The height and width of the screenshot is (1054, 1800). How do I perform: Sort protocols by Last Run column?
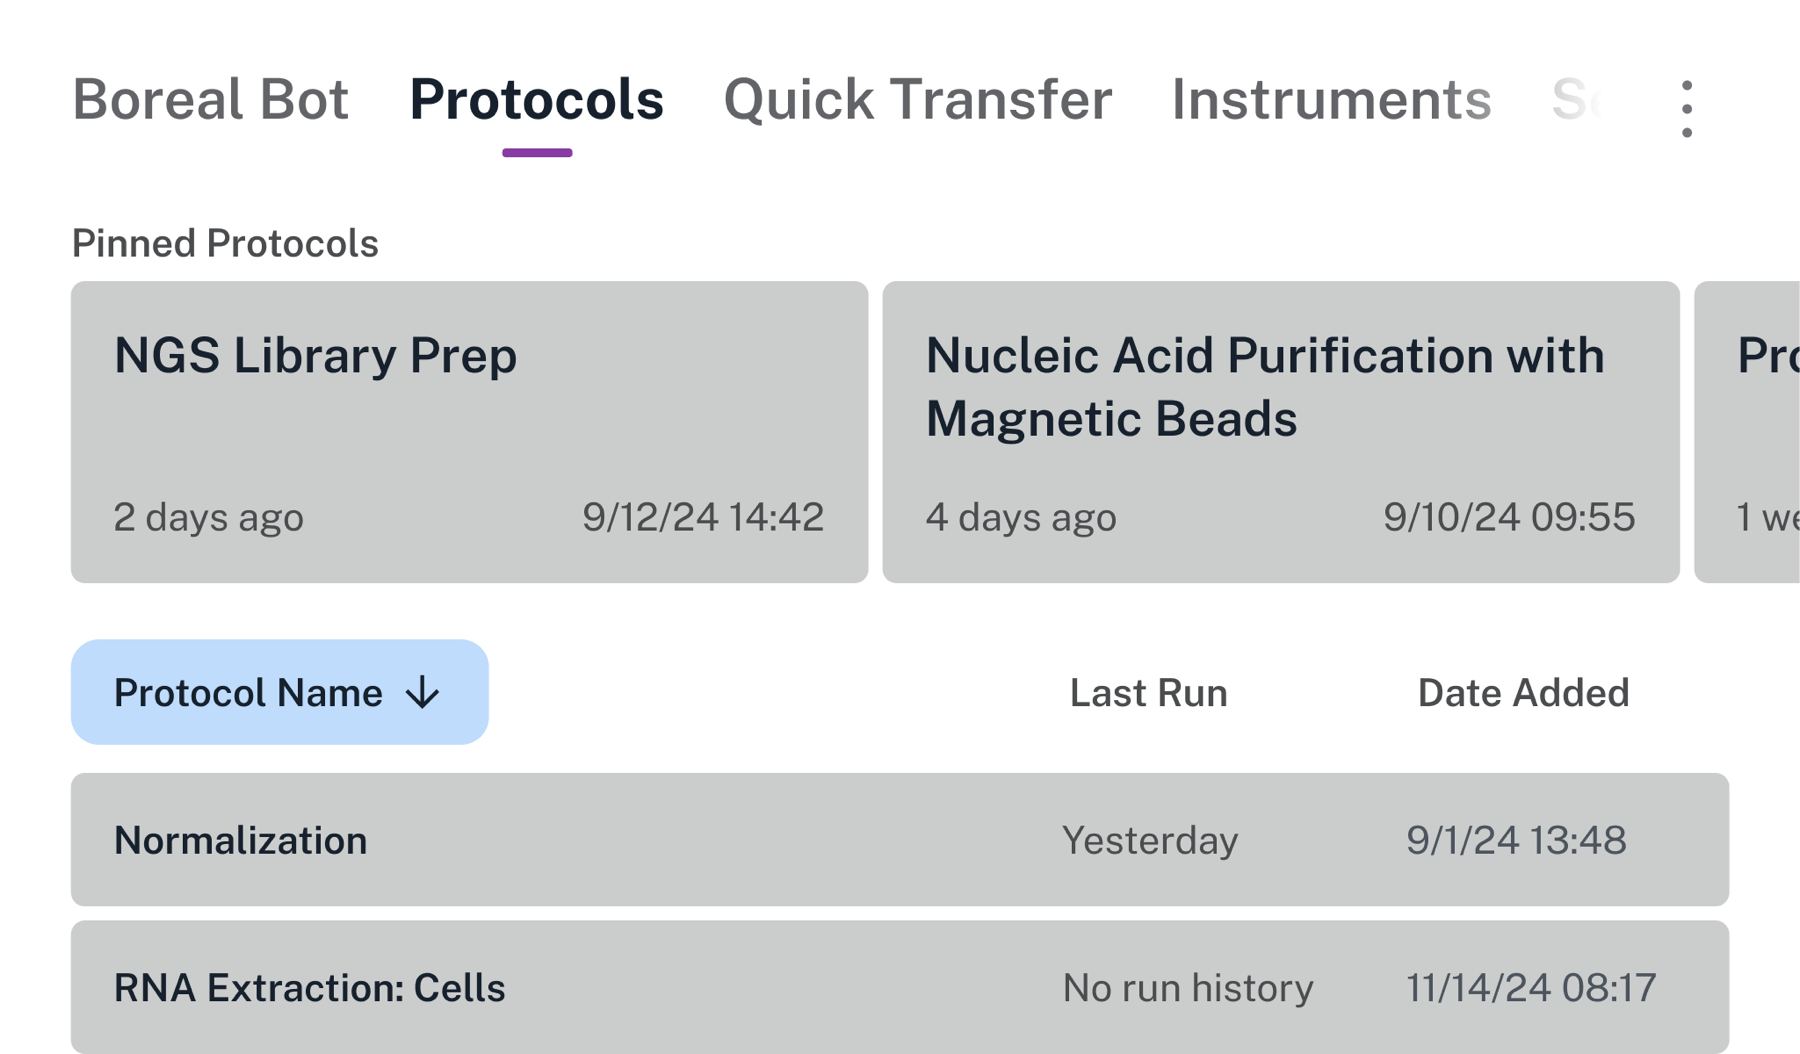[x=1147, y=692]
